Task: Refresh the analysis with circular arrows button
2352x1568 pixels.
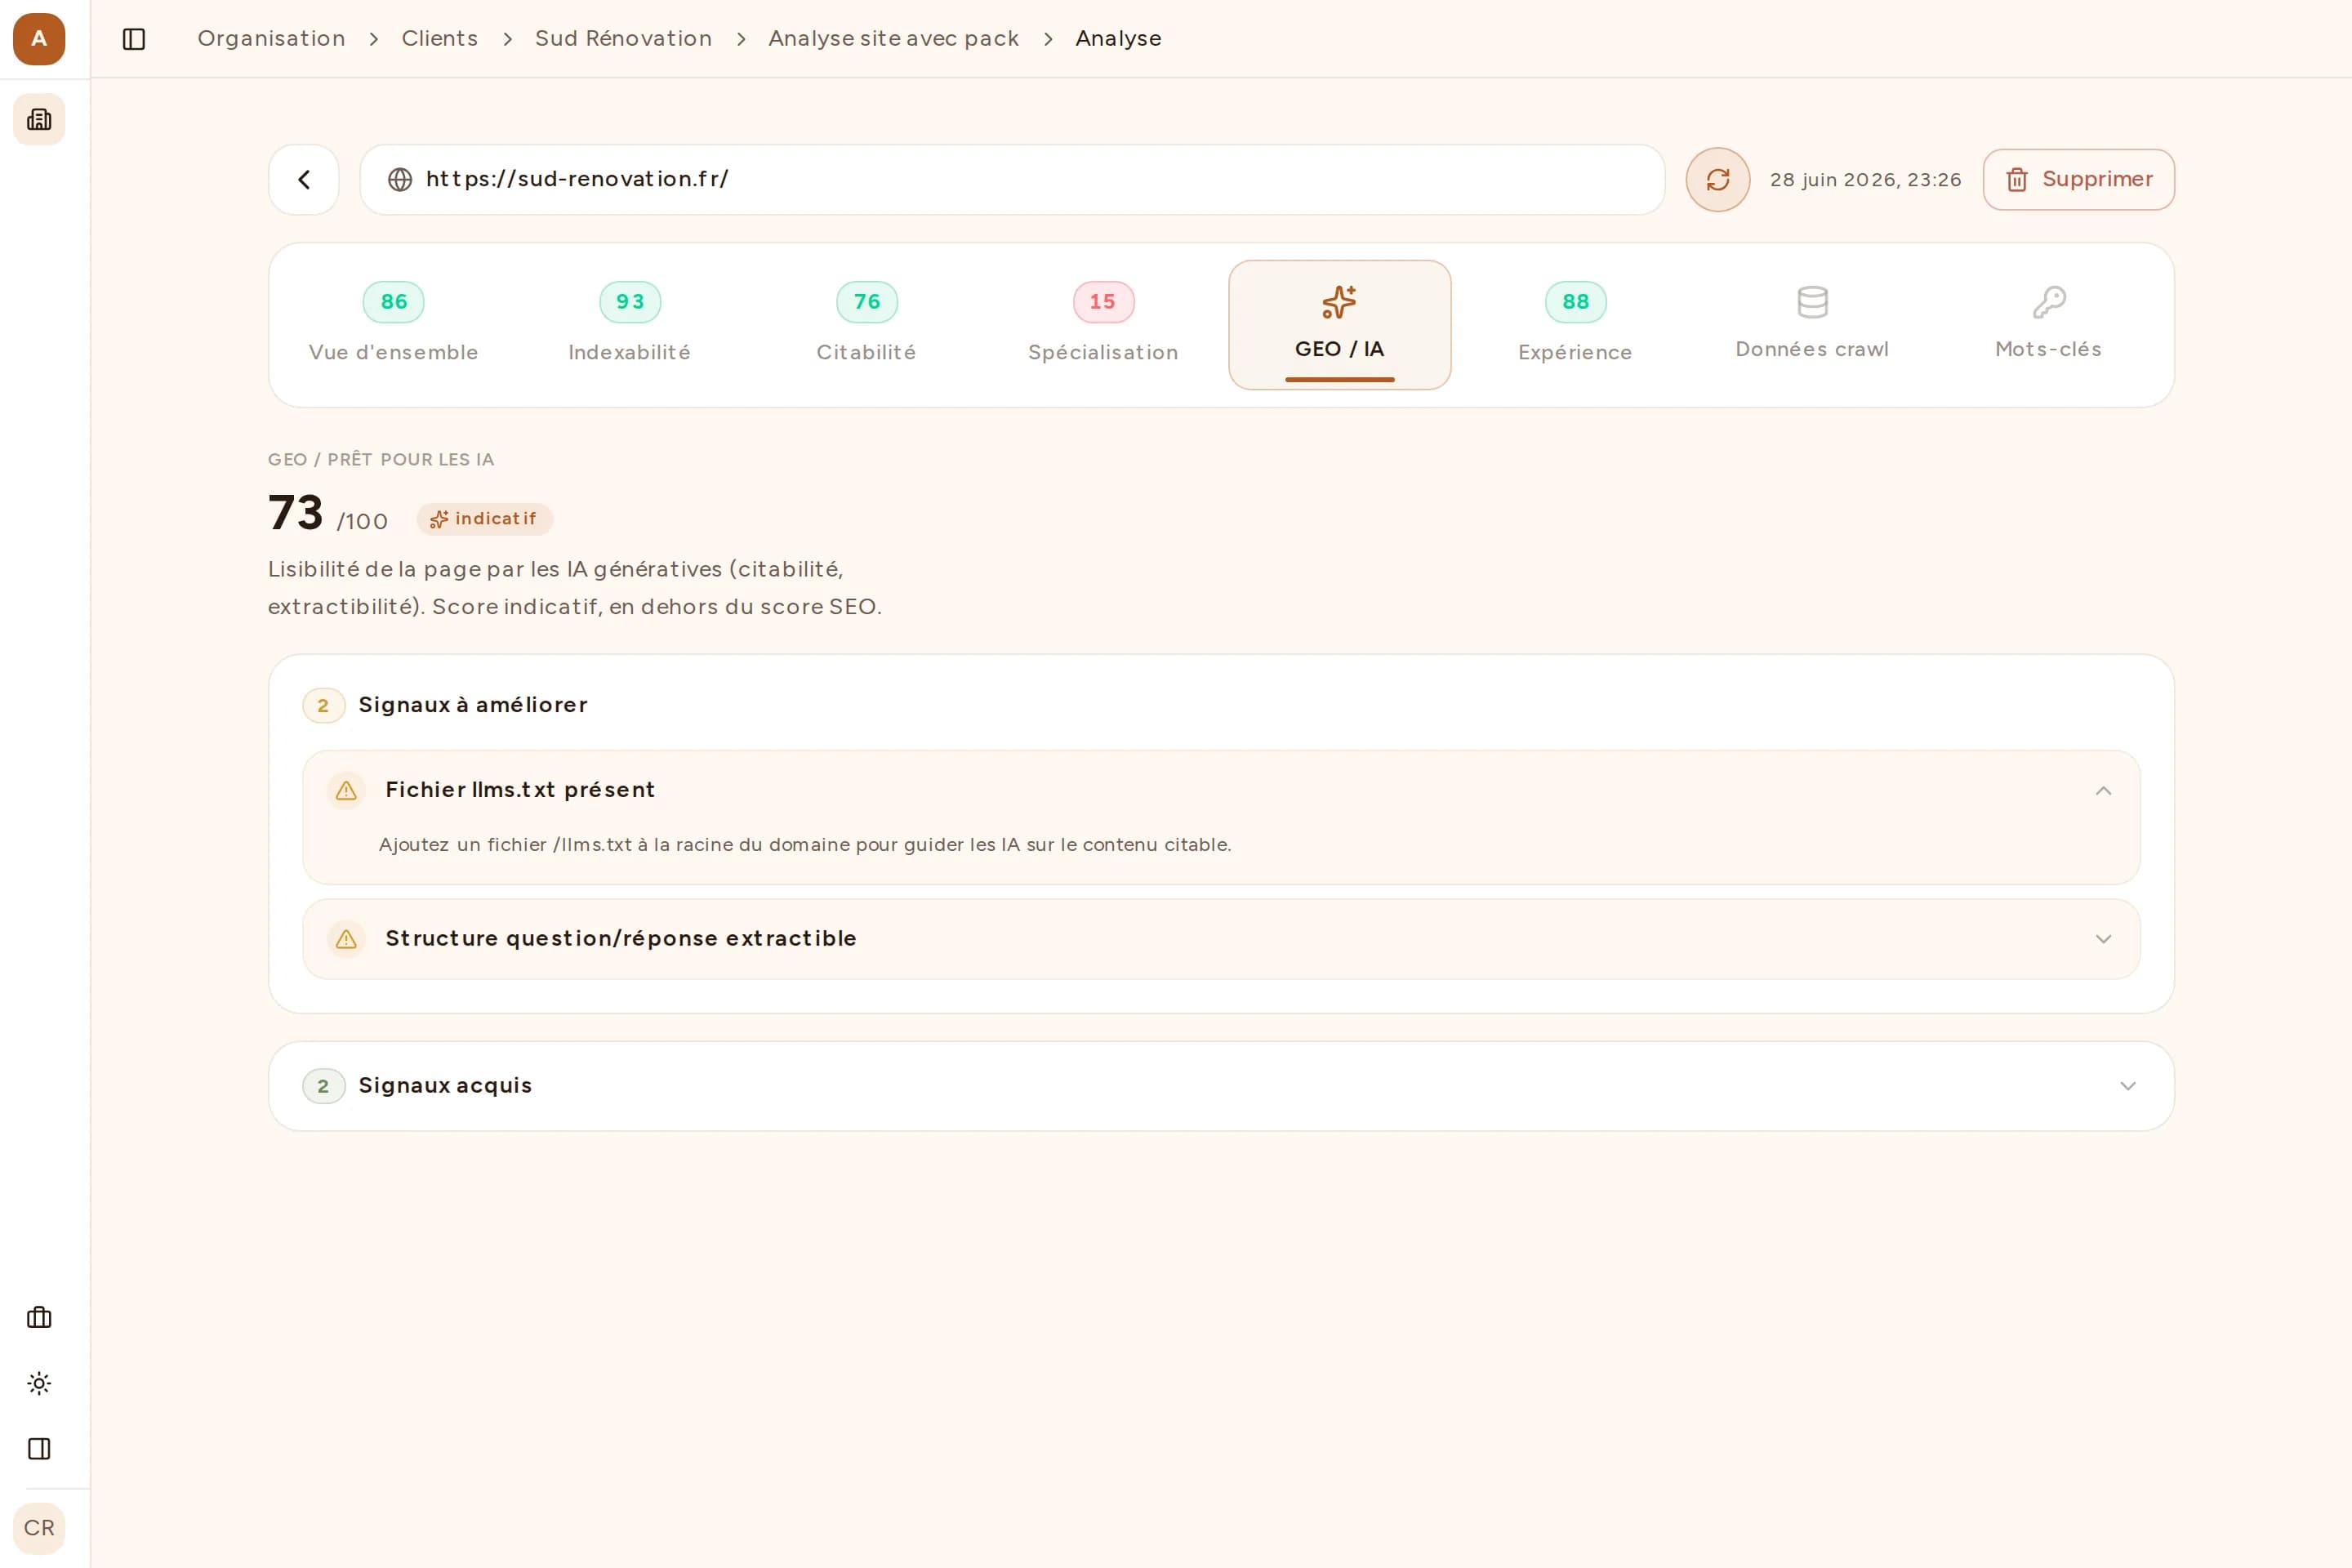Action: (1718, 180)
